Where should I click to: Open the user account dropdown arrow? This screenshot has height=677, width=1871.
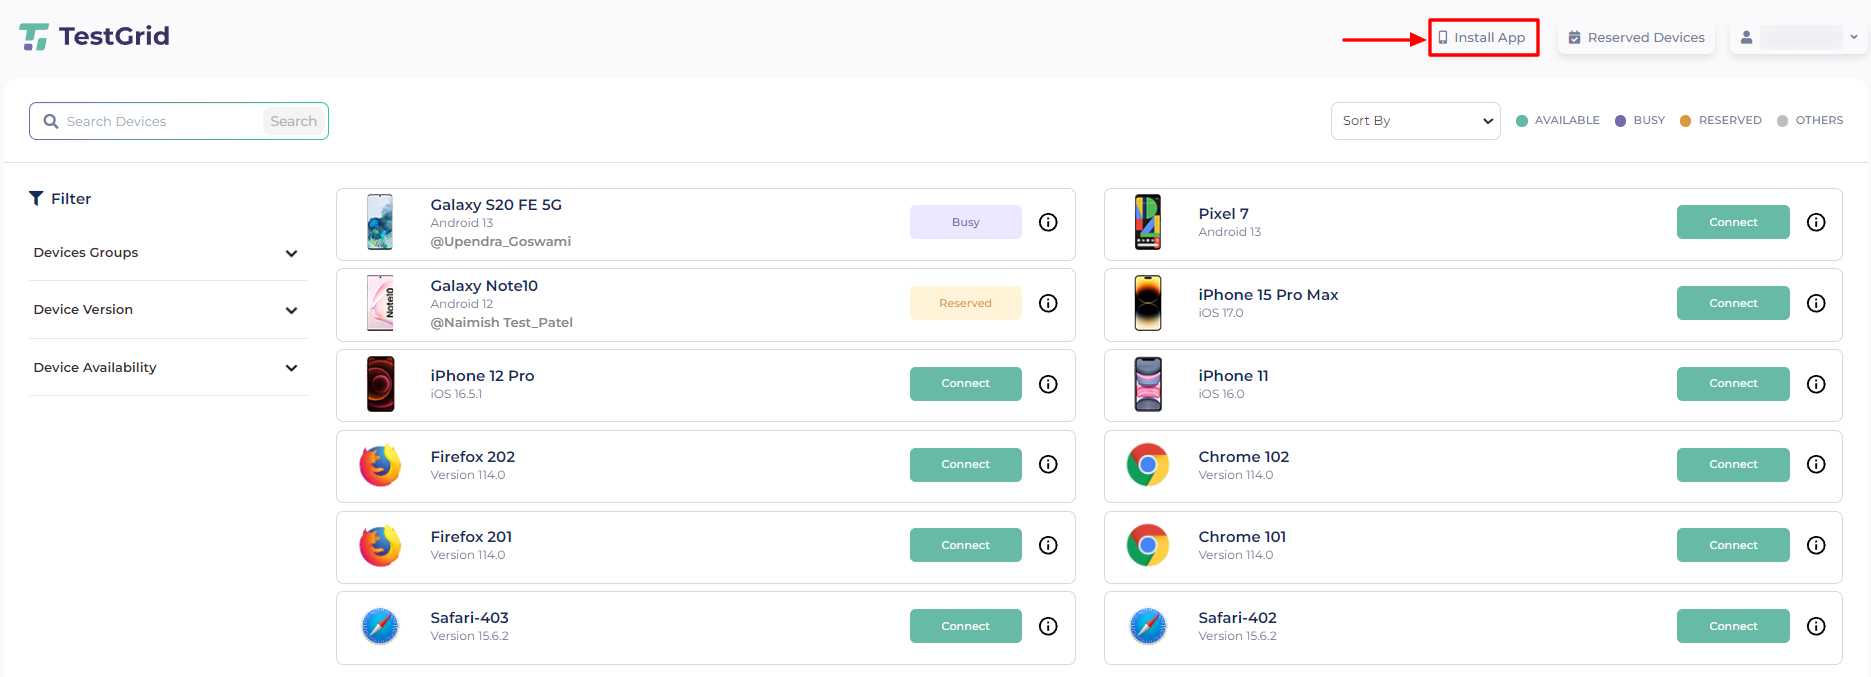(1854, 37)
